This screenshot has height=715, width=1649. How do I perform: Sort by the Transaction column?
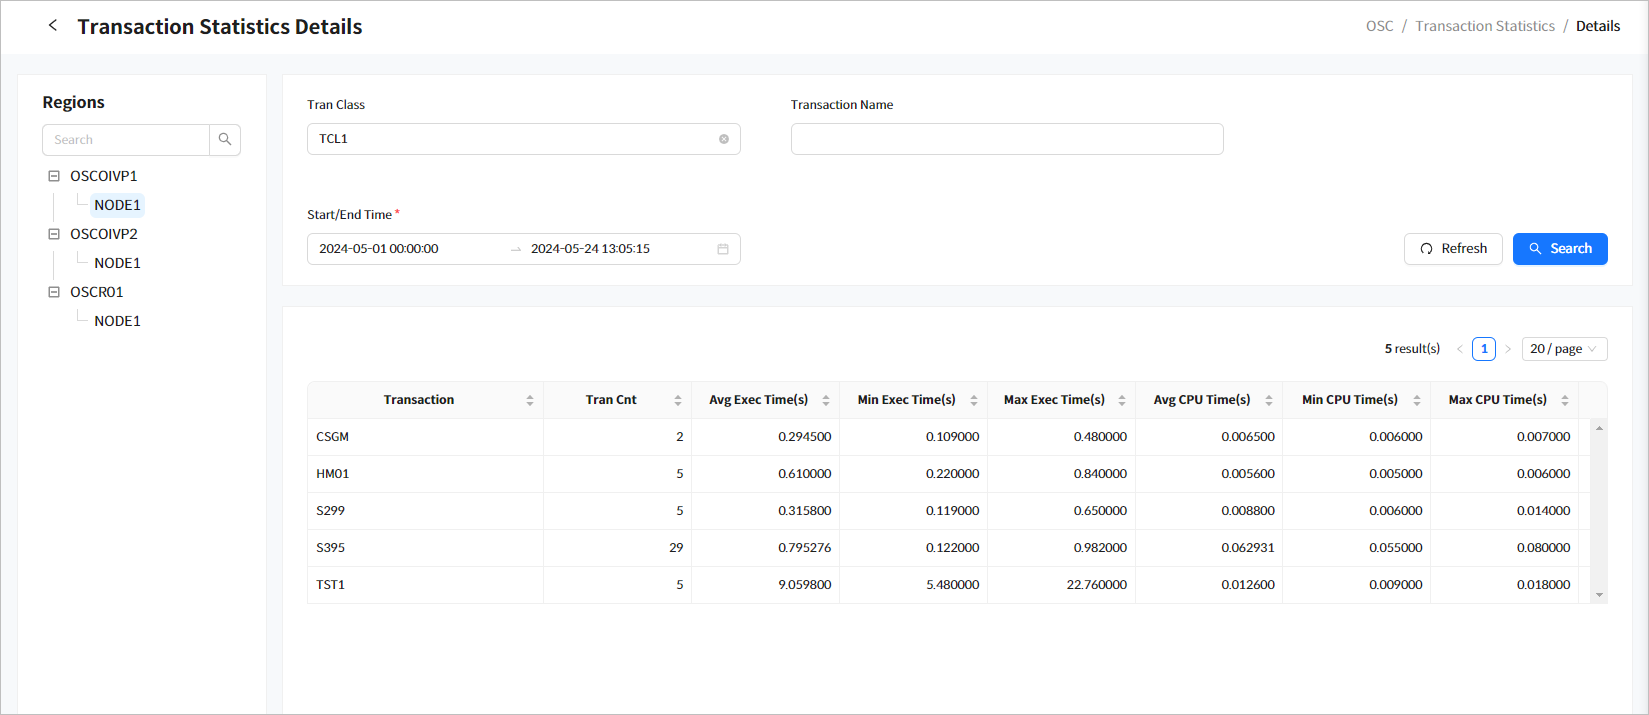coord(530,400)
